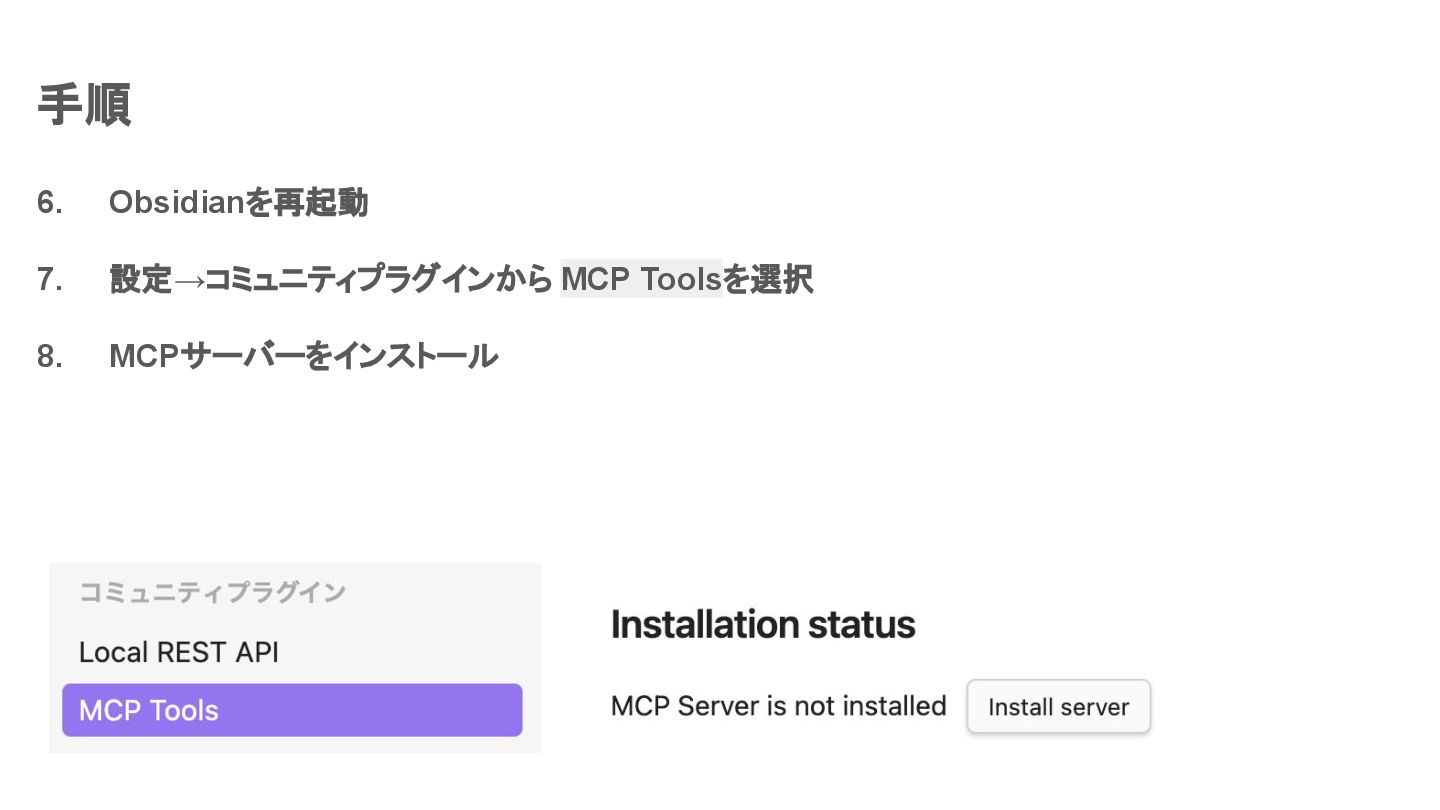Click the Installation status heading
The height and width of the screenshot is (810, 1440).
tap(763, 624)
